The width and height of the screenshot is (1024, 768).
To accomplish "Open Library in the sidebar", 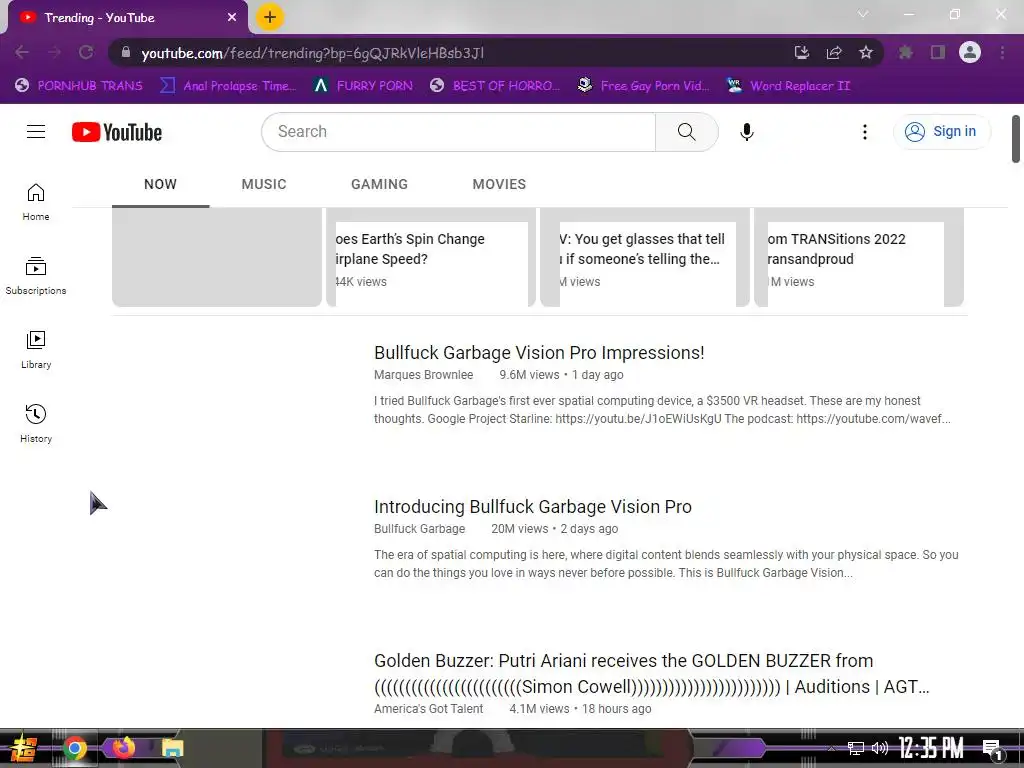I will 36,350.
